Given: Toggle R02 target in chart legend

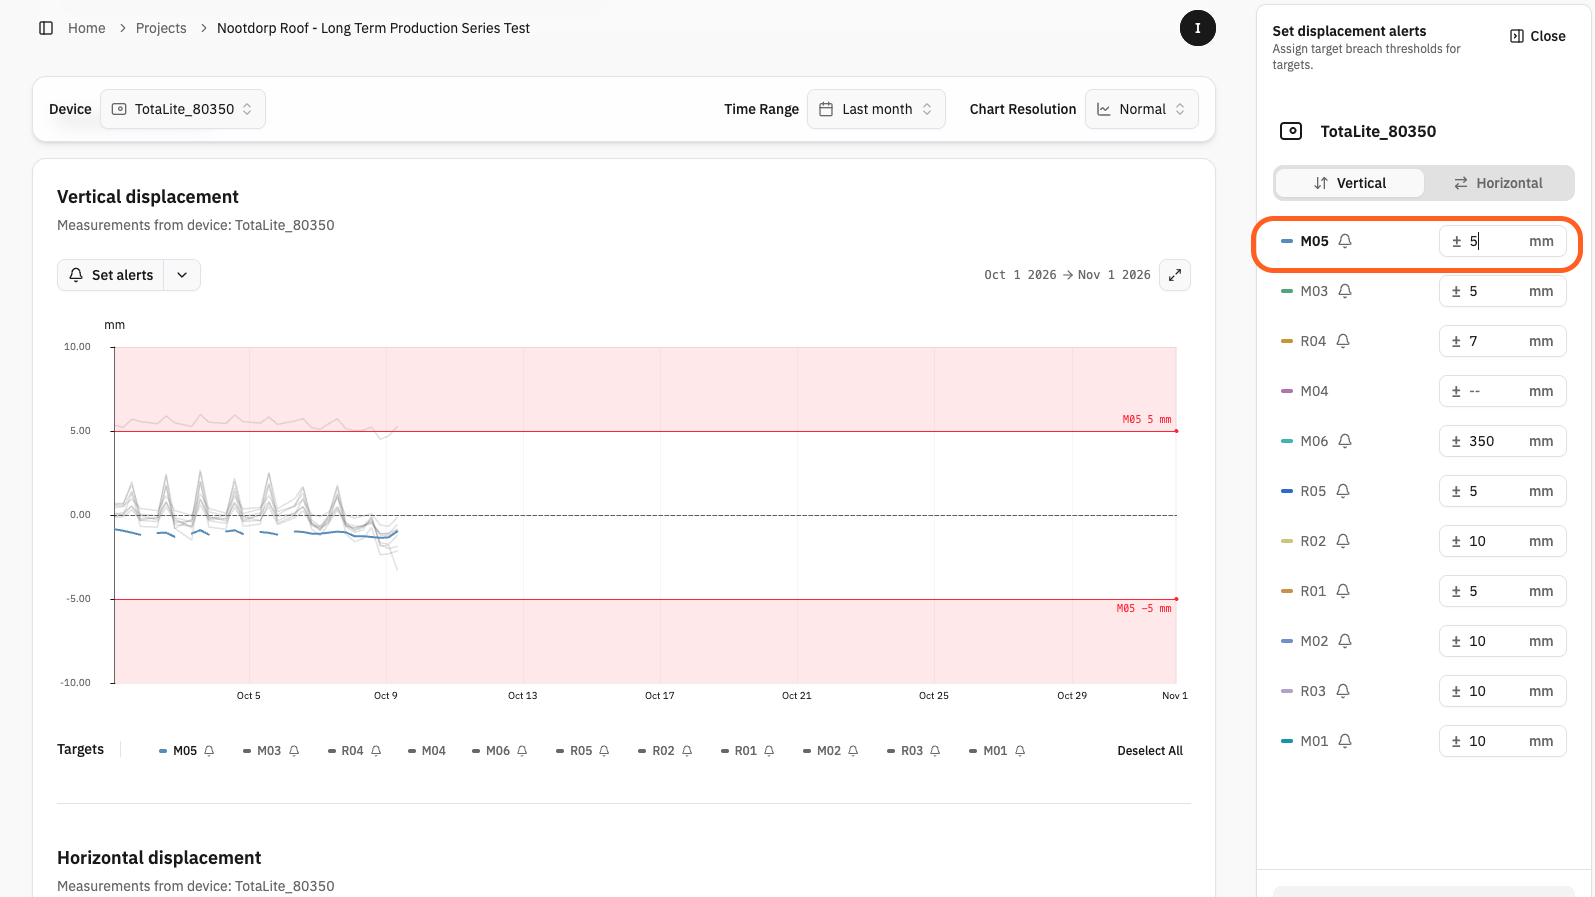Looking at the screenshot, I should pyautogui.click(x=666, y=751).
